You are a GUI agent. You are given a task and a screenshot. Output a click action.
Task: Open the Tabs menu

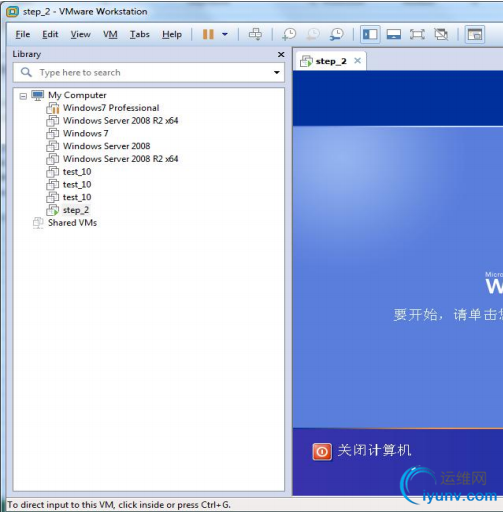[139, 34]
